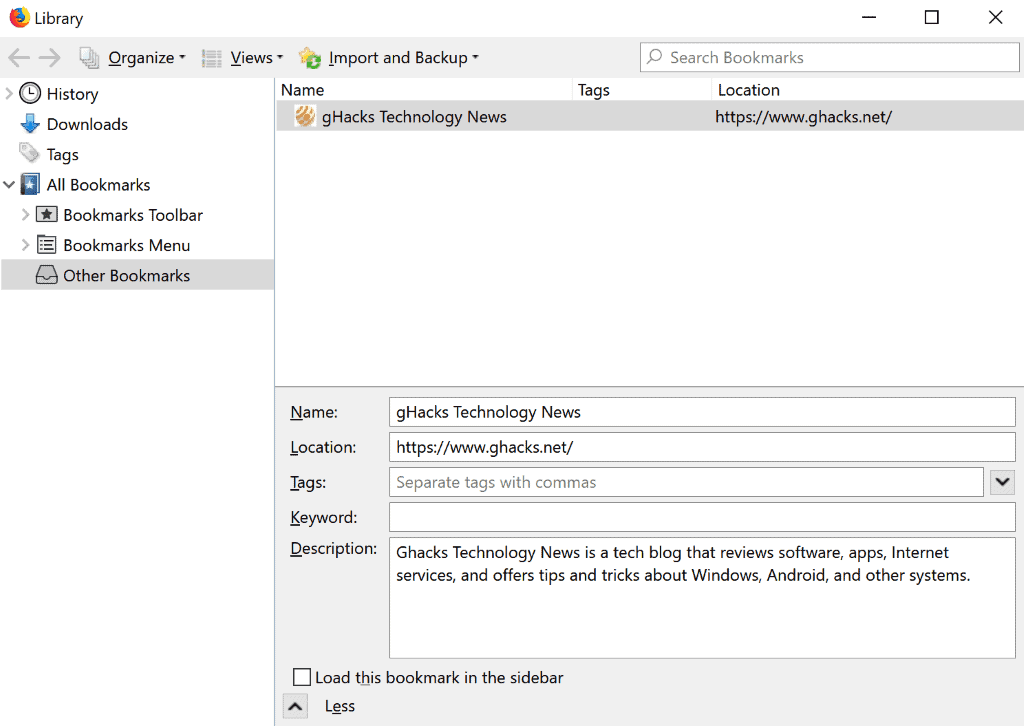Open History via its clock icon
The height and width of the screenshot is (726, 1024).
tap(30, 93)
